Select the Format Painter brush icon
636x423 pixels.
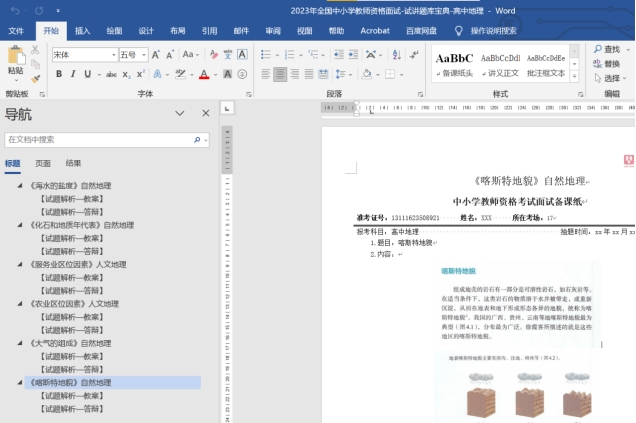(x=36, y=79)
